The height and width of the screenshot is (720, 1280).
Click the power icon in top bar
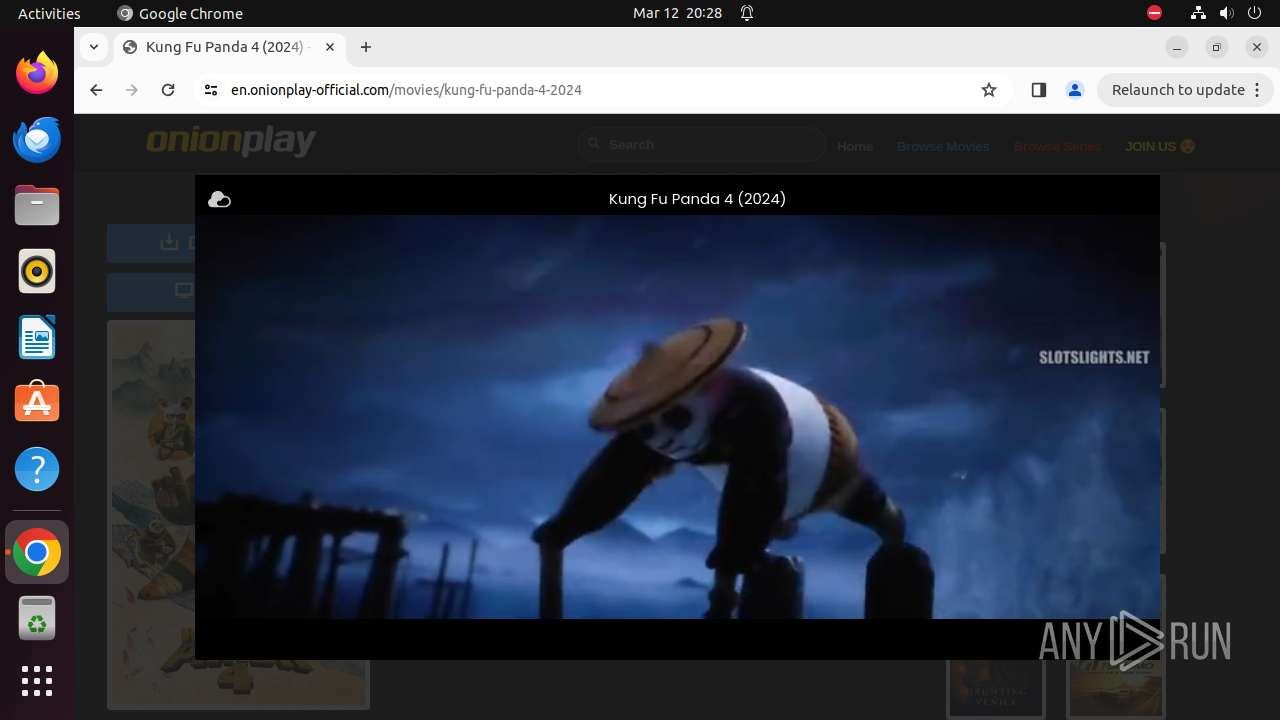pyautogui.click(x=1254, y=13)
